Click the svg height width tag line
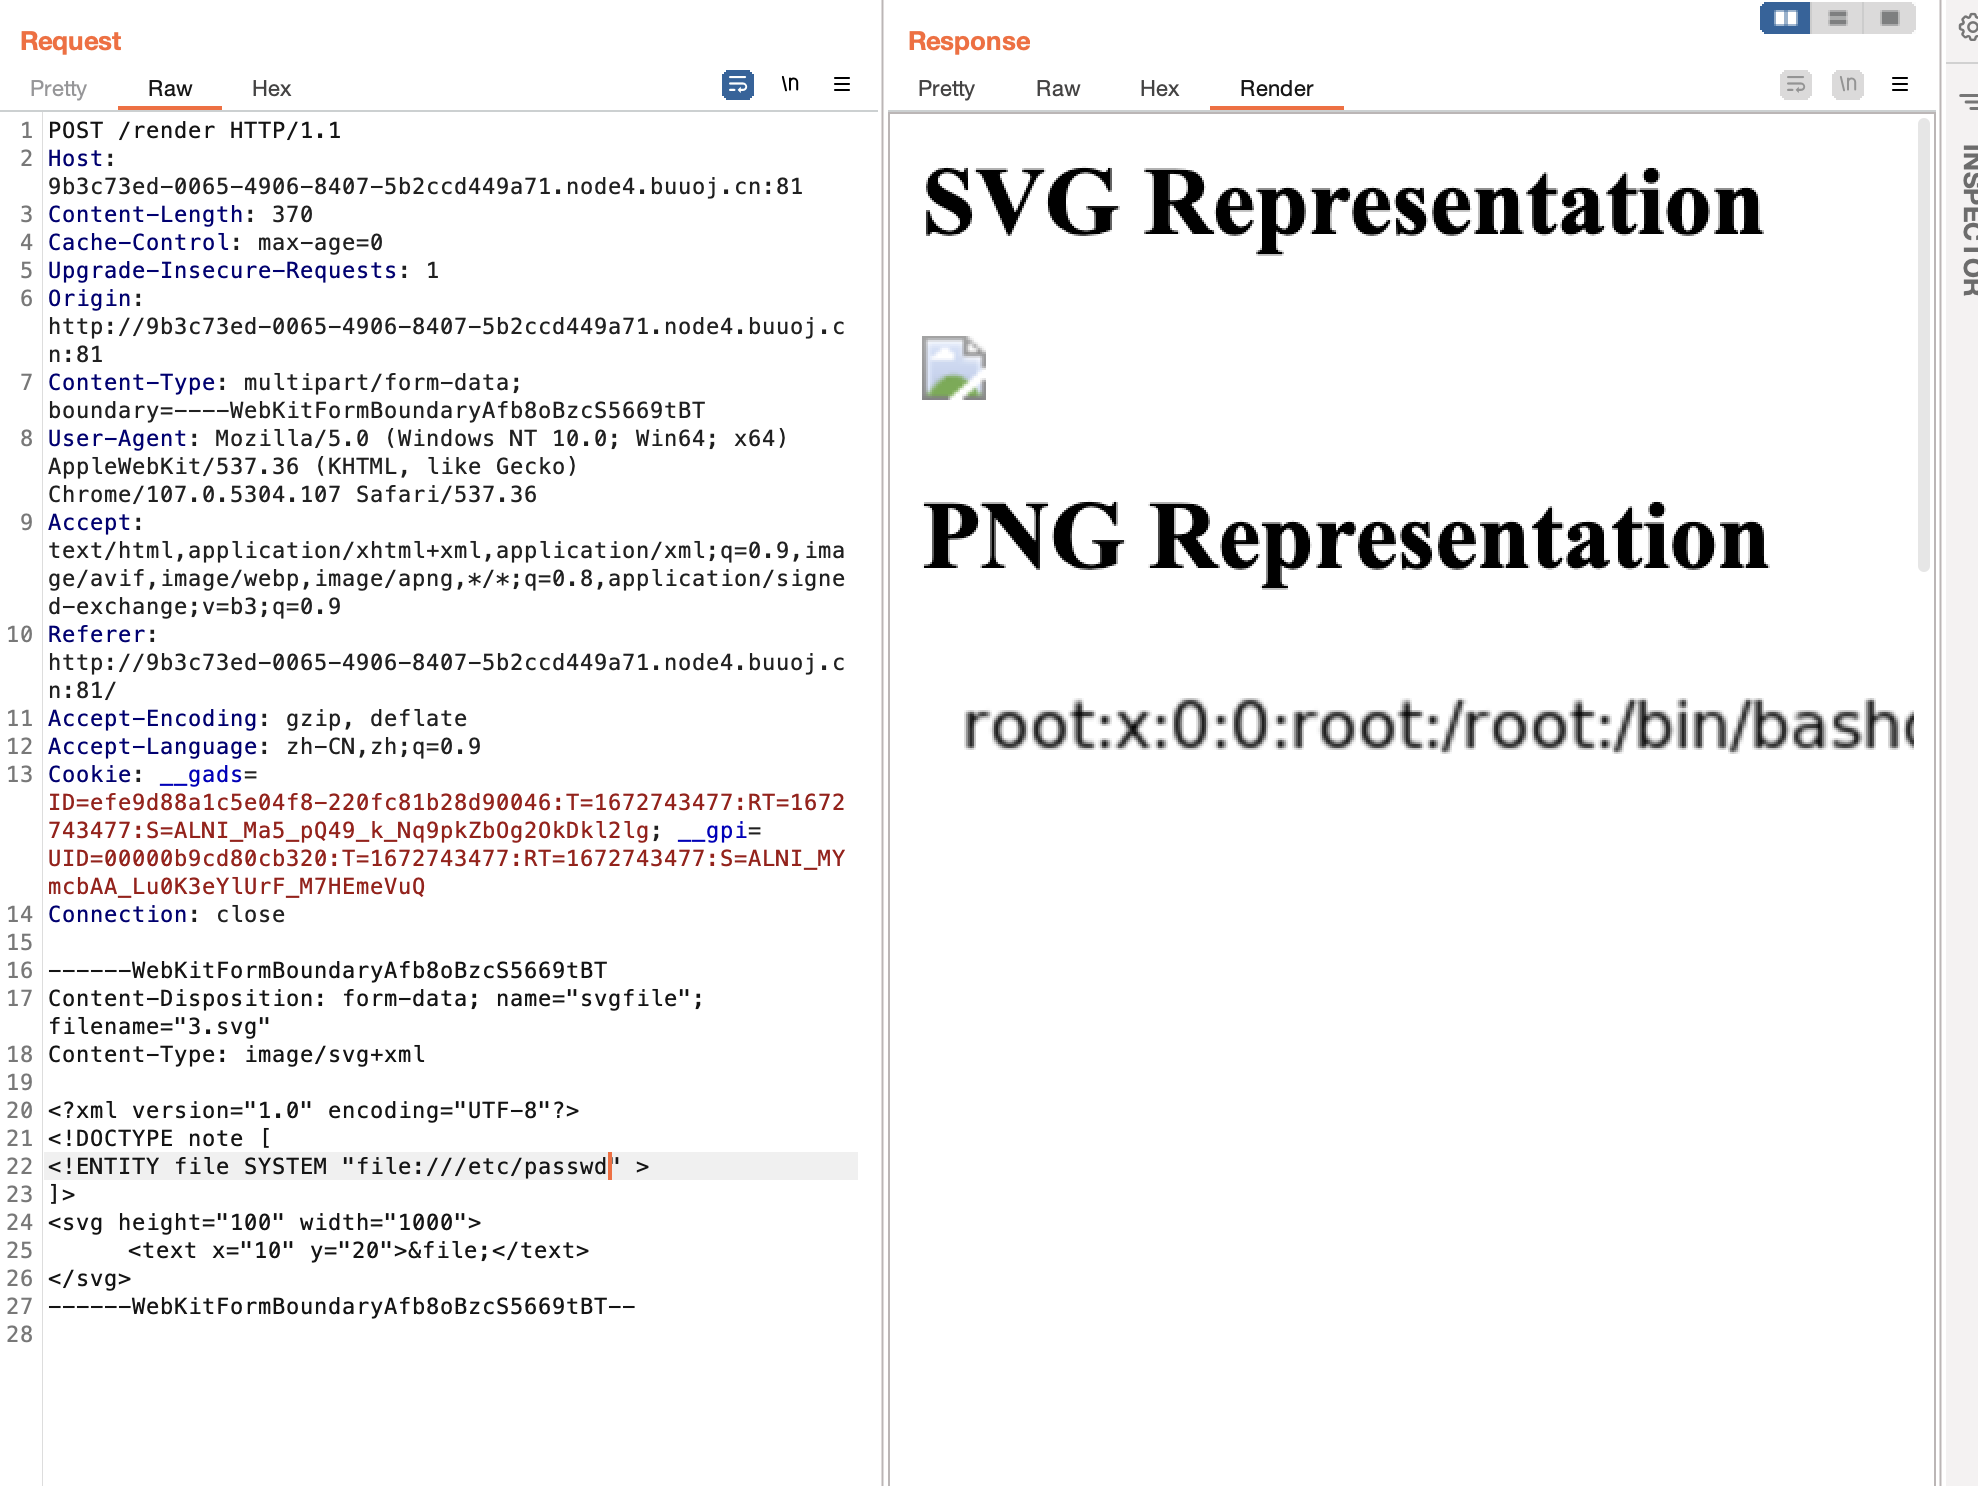The height and width of the screenshot is (1486, 1978). click(265, 1222)
